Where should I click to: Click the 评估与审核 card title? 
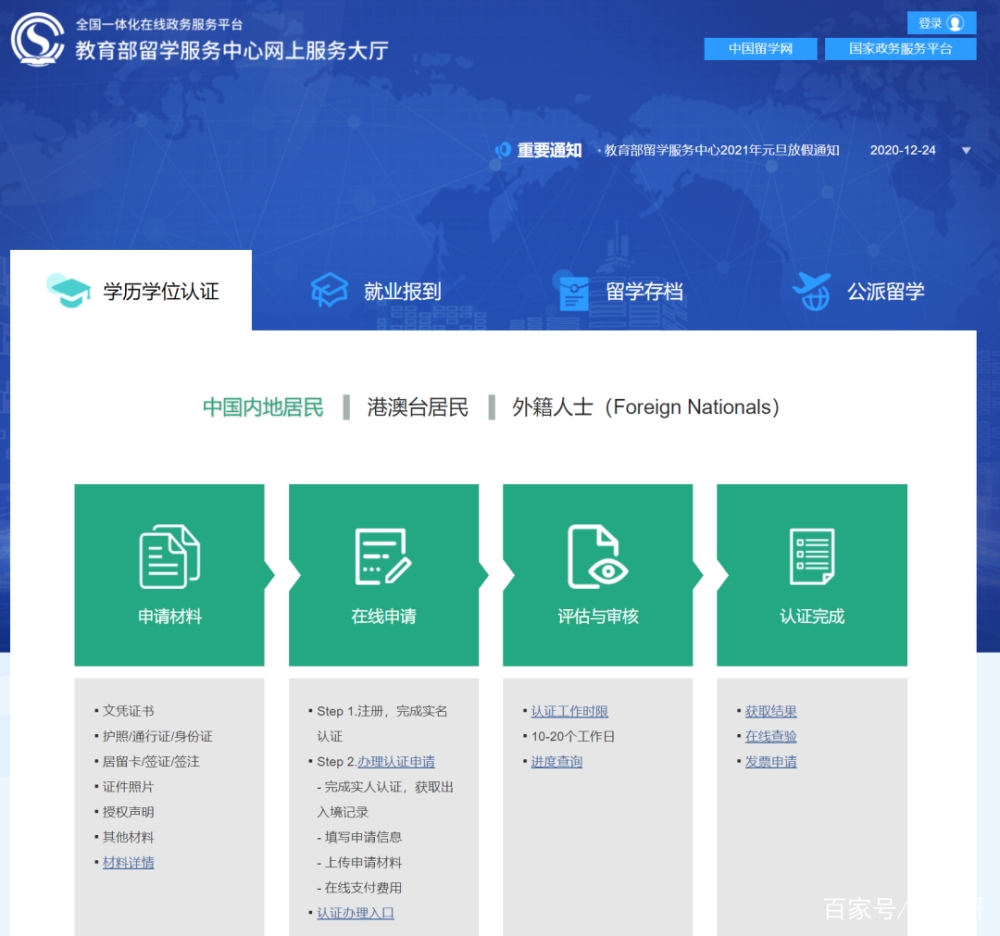(x=598, y=617)
